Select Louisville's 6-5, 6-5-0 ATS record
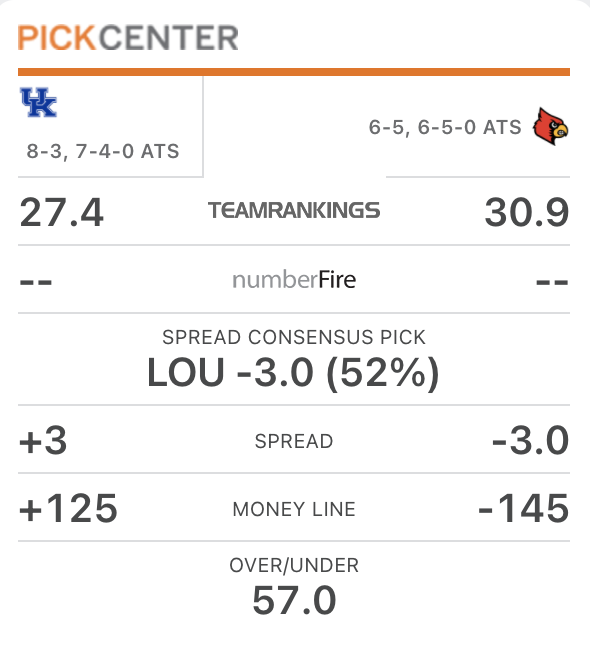The image size is (590, 652). pos(445,127)
